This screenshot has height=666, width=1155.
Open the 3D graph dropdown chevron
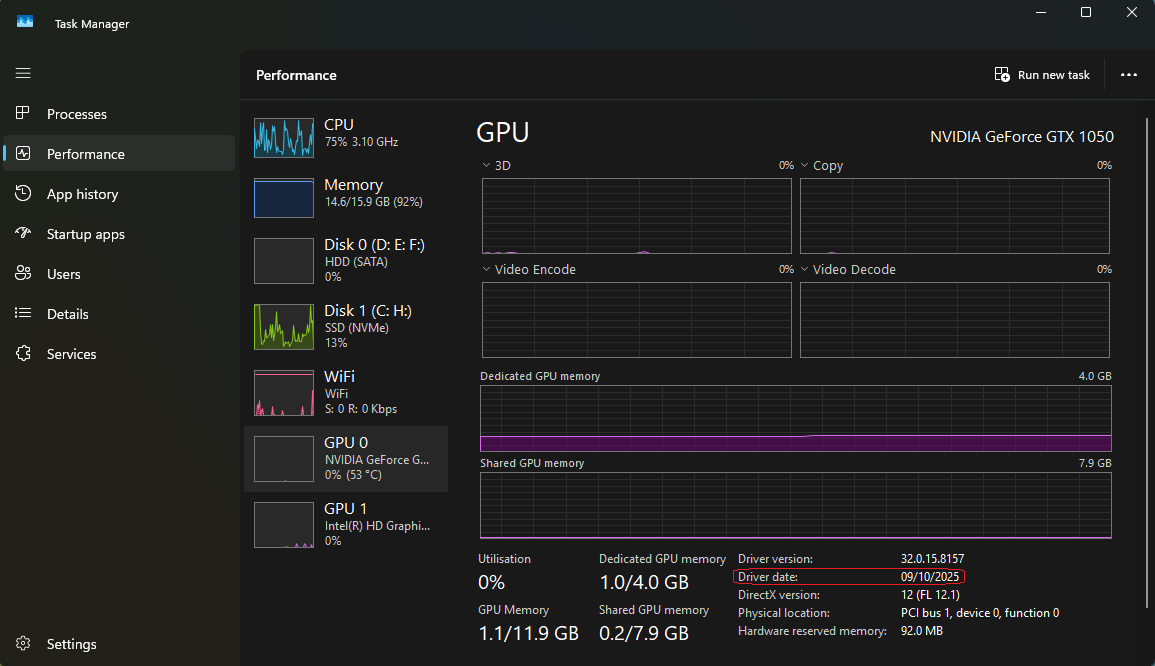pyautogui.click(x=487, y=166)
